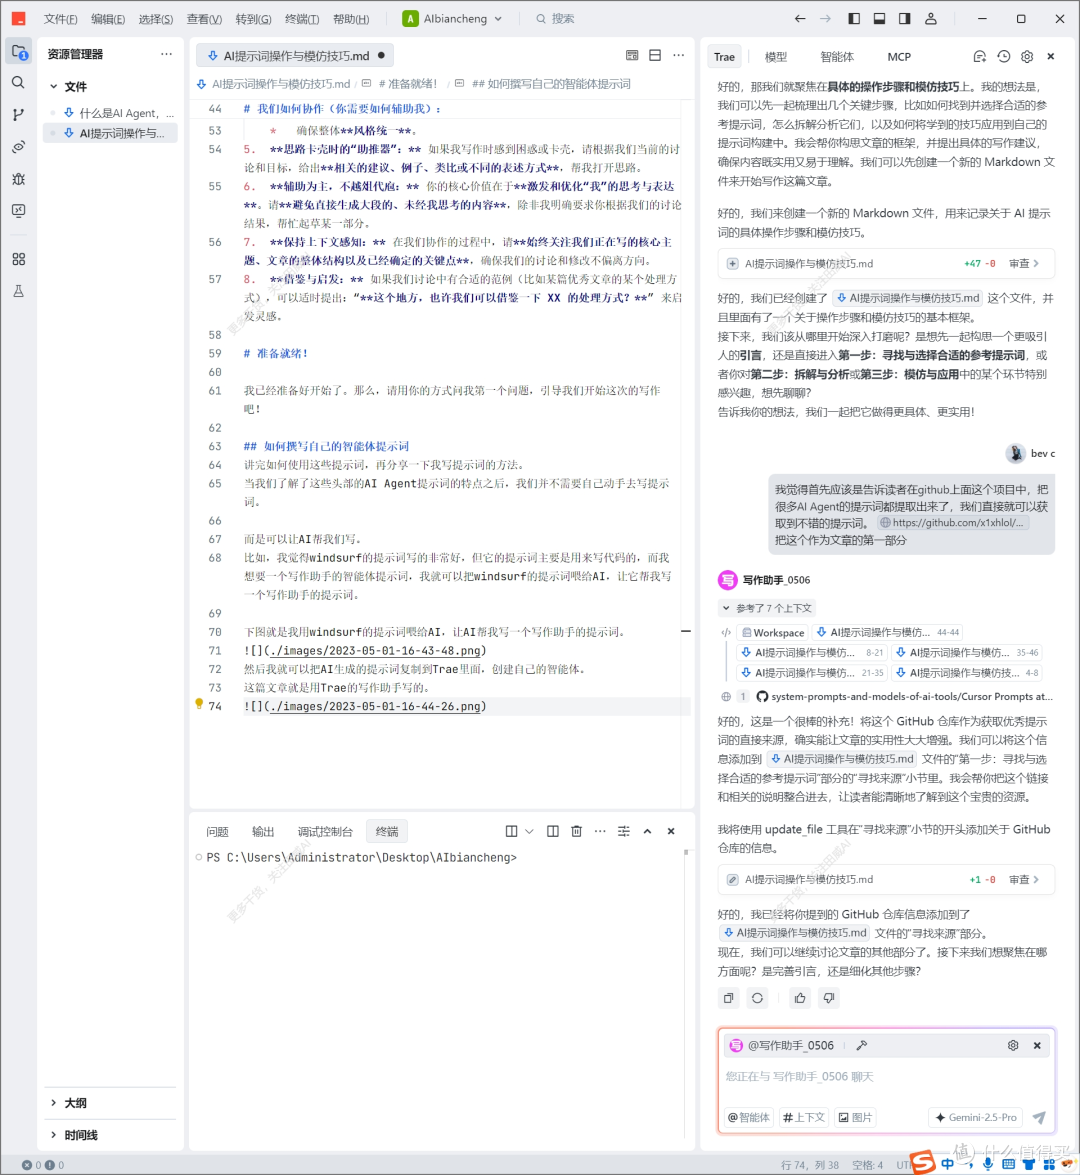This screenshot has height=1175, width=1080.
Task: Open the system-prompts-and-models-of-ai-tools reference
Action: 905,696
